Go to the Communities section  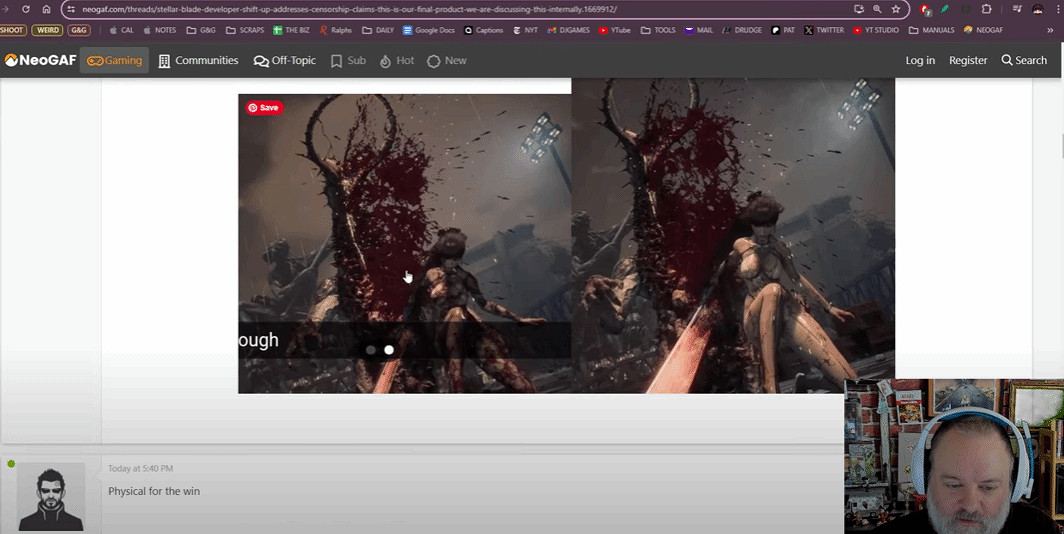pos(198,61)
